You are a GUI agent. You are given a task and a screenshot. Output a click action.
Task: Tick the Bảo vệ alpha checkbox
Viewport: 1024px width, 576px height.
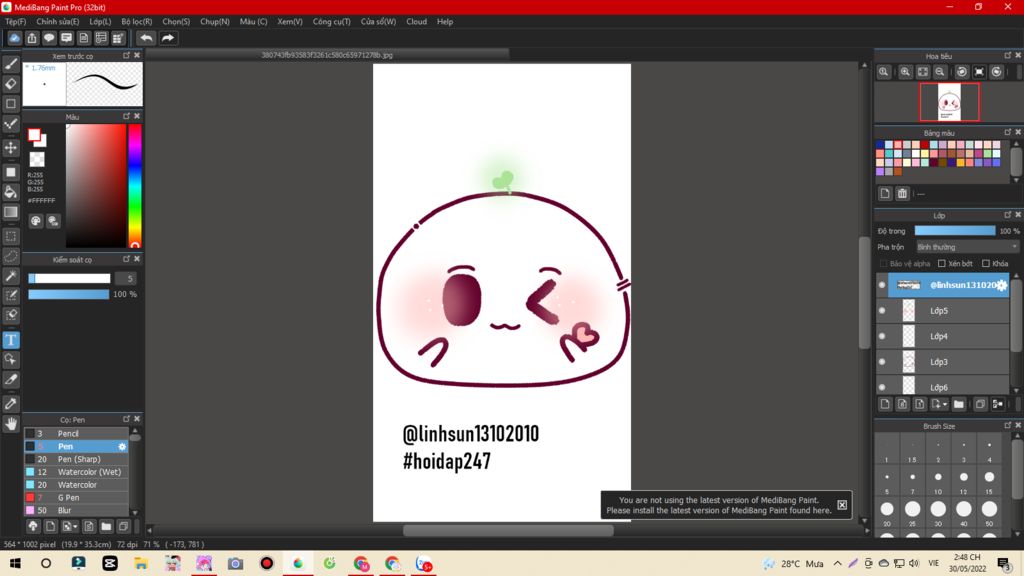click(884, 263)
